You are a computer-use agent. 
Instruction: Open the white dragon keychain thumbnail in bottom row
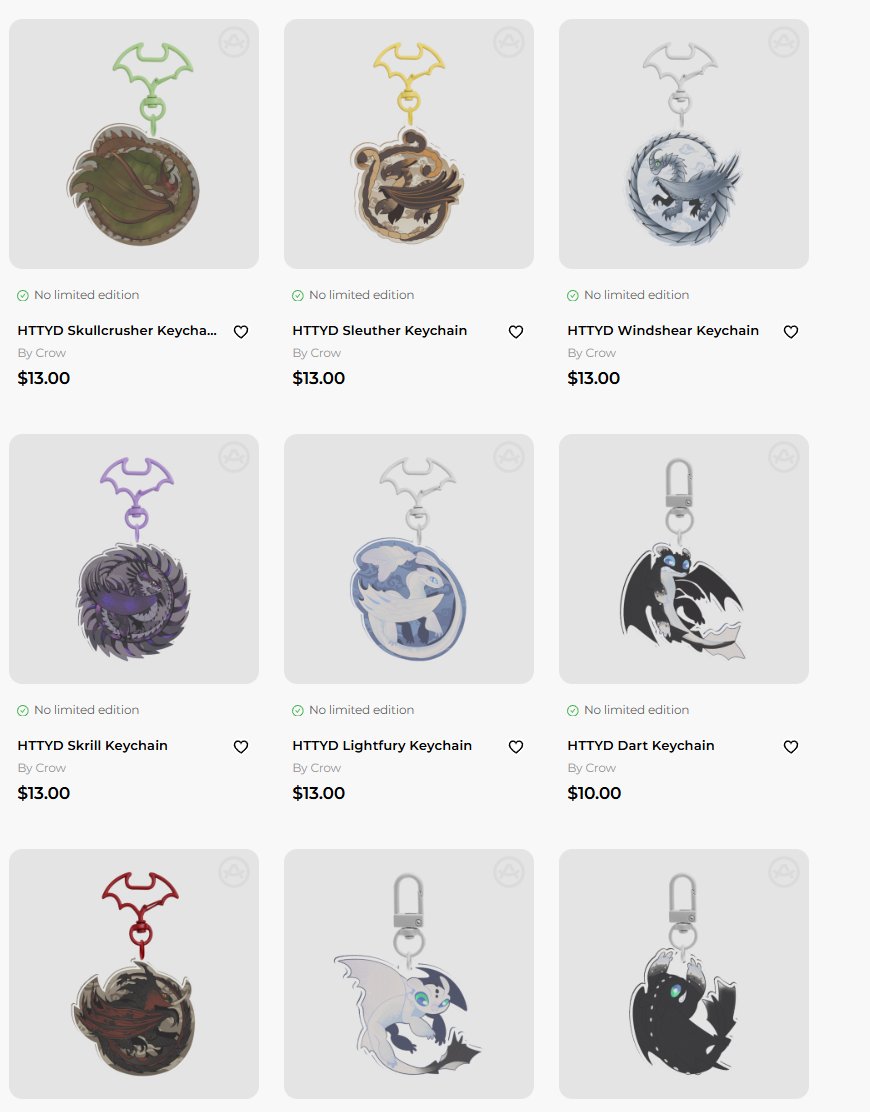click(409, 974)
